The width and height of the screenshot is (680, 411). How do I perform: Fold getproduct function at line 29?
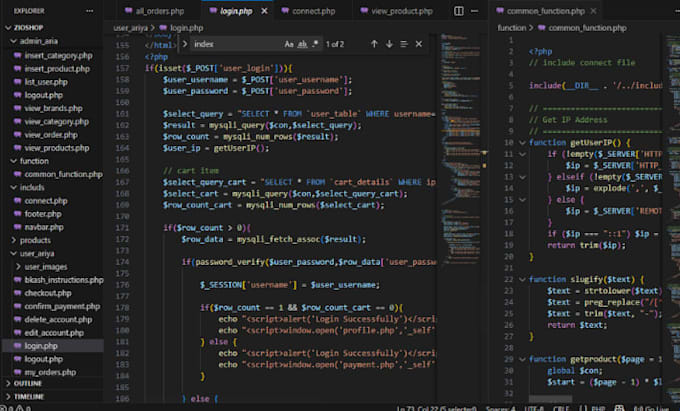(x=522, y=359)
